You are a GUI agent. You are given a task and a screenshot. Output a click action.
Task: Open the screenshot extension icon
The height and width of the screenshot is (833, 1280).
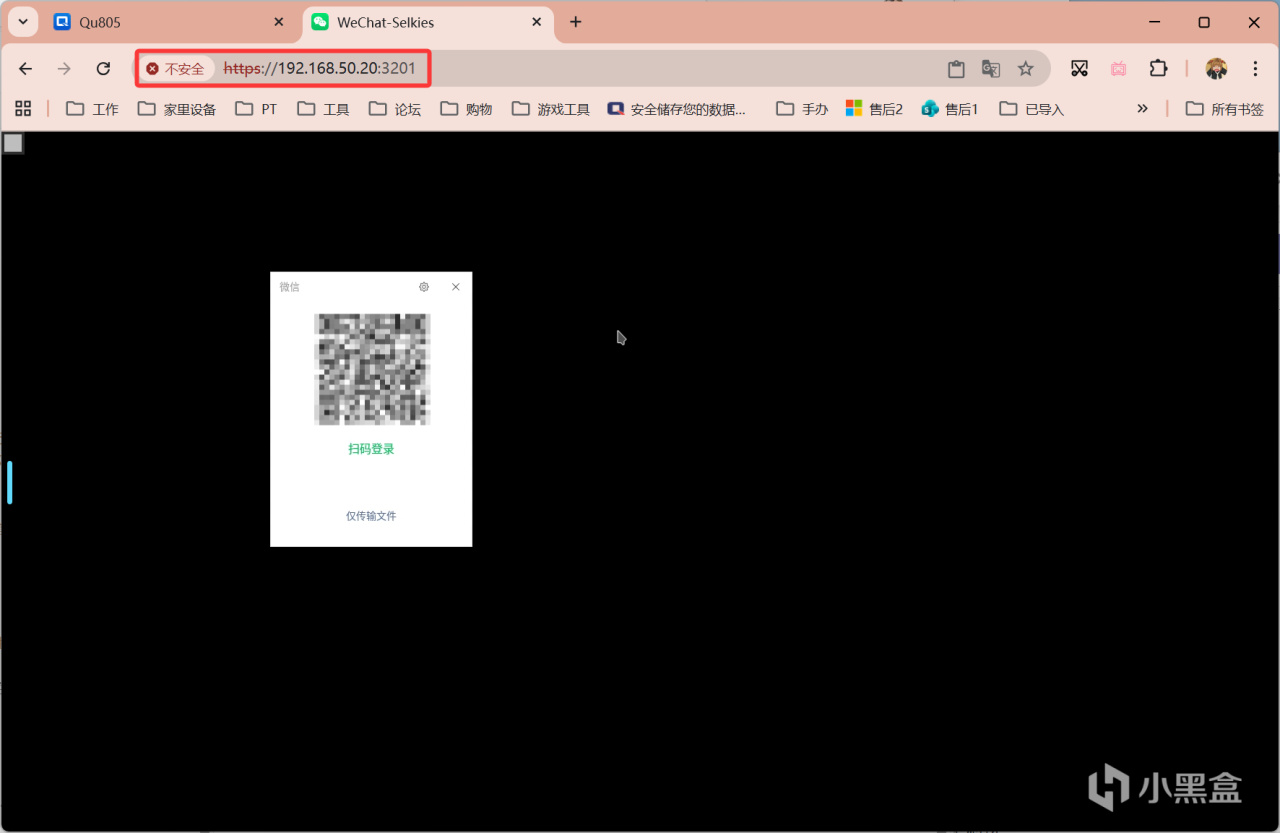coord(1079,69)
